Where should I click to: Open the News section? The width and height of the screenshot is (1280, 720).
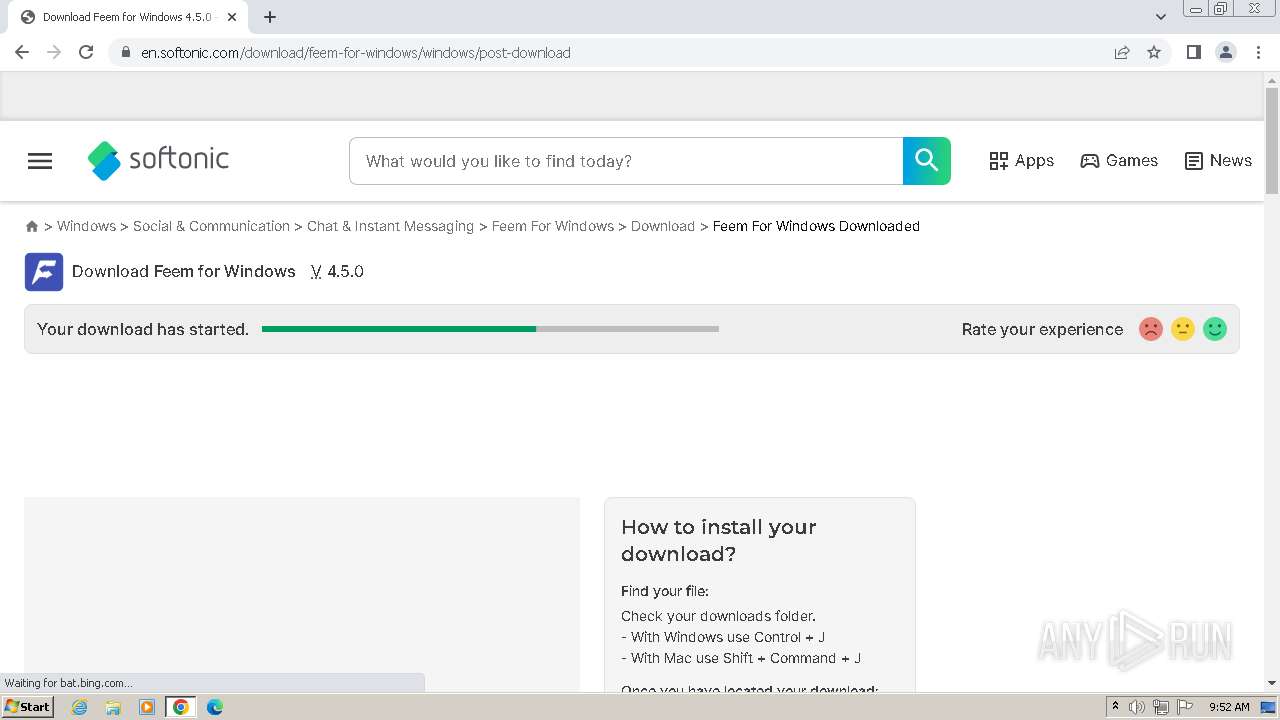pyautogui.click(x=1218, y=161)
